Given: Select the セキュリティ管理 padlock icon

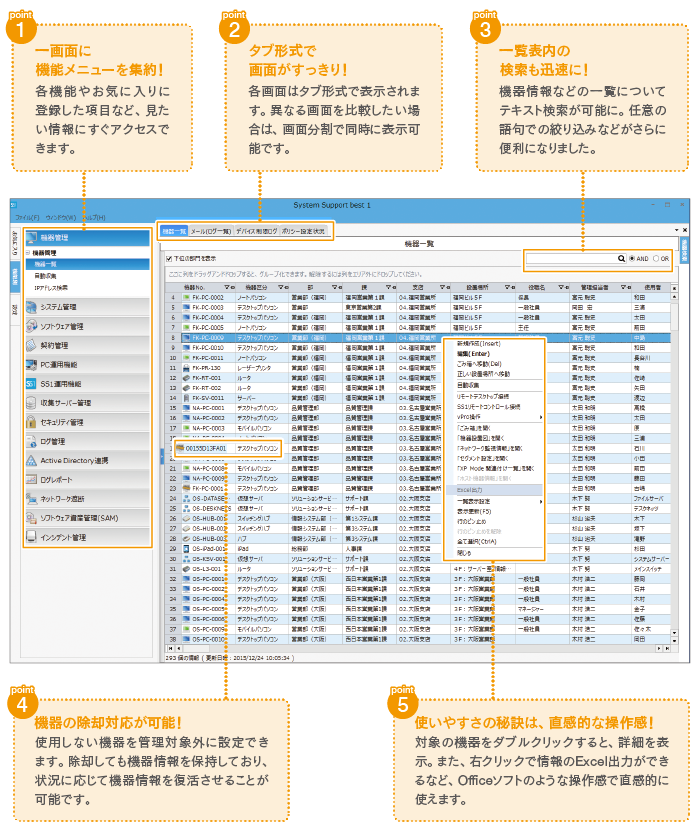Looking at the screenshot, I should click(x=32, y=422).
